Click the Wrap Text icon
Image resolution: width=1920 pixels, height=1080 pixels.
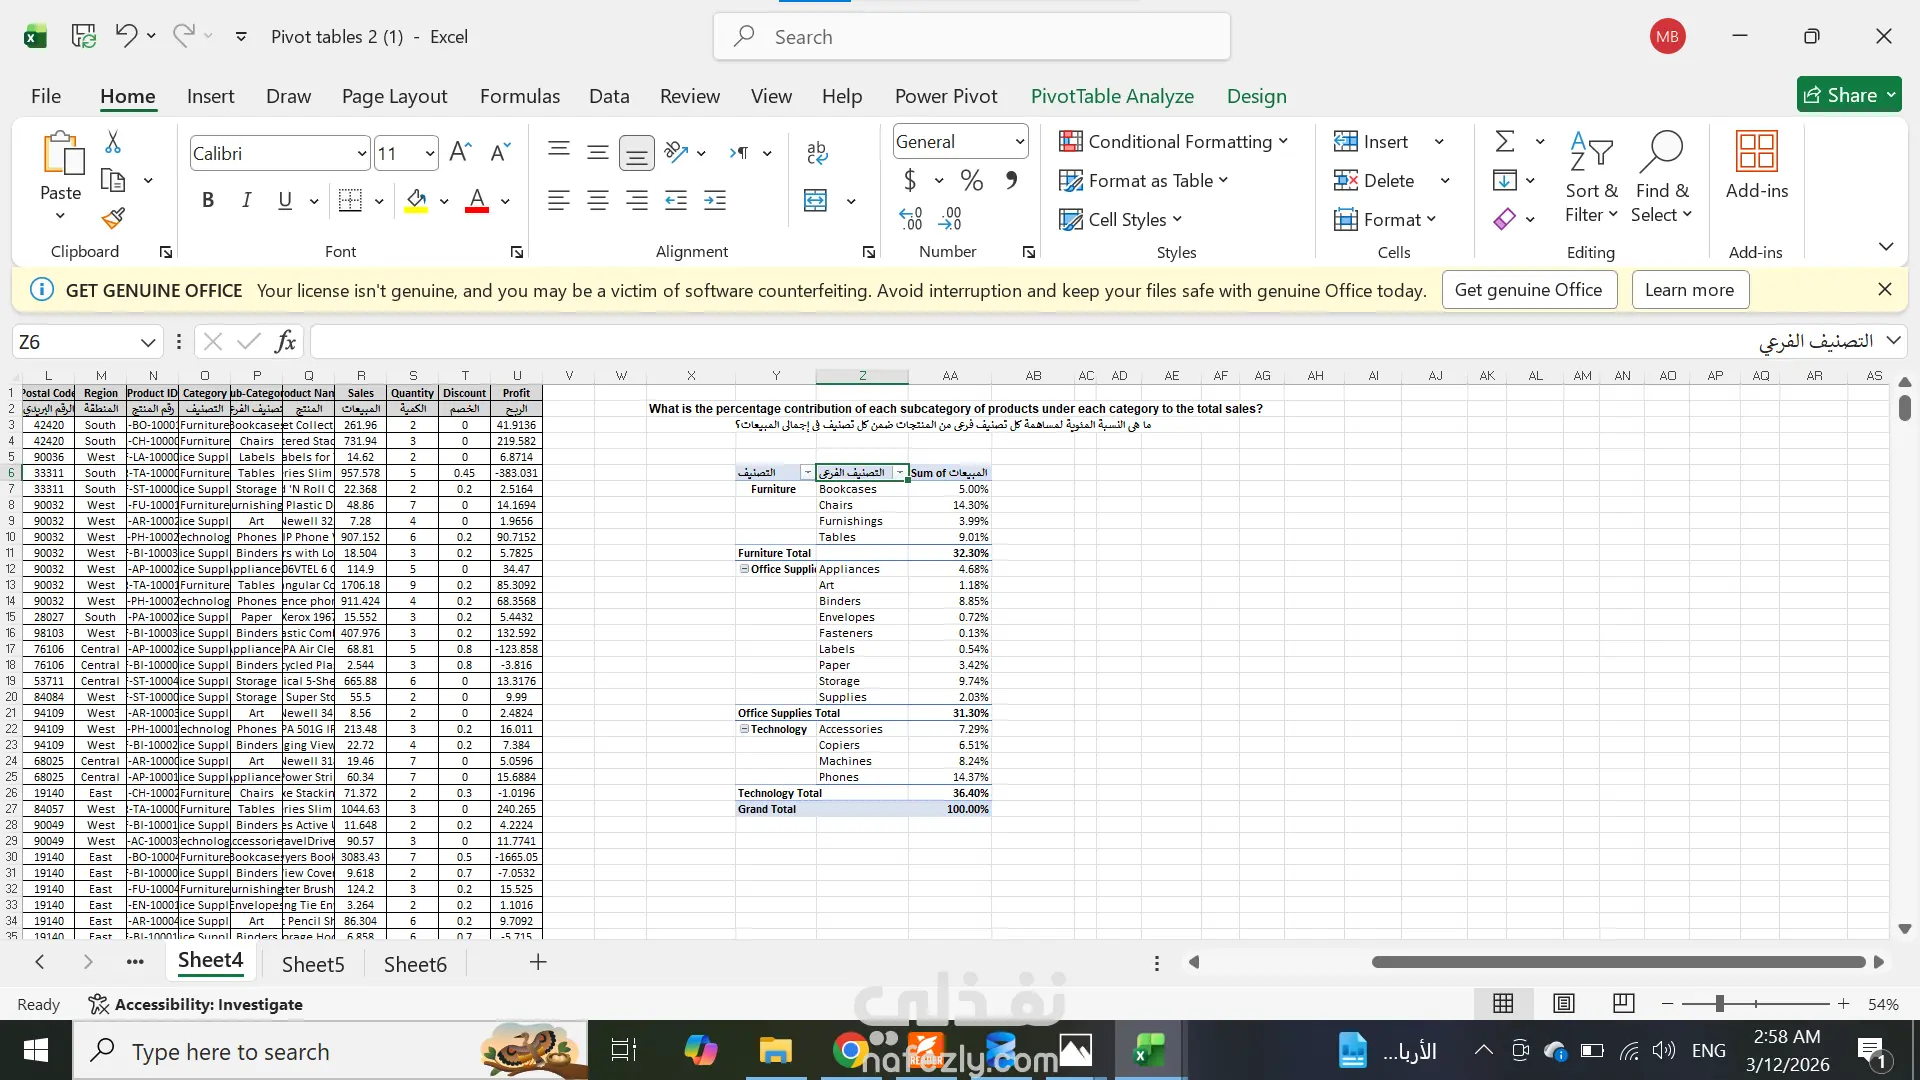pos(816,152)
